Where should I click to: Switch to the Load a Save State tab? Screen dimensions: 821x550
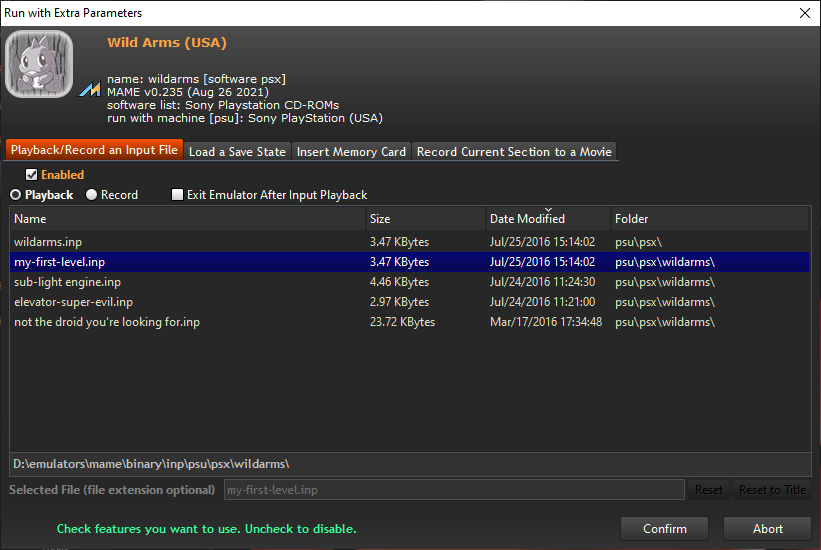pyautogui.click(x=237, y=152)
